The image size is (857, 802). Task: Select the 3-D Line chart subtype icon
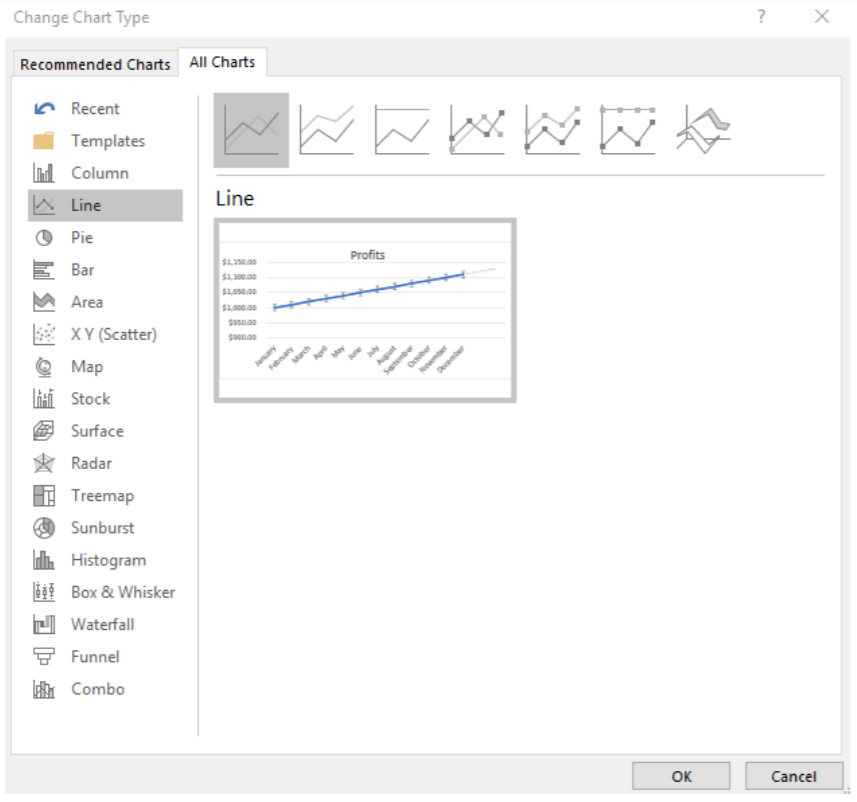coord(703,130)
